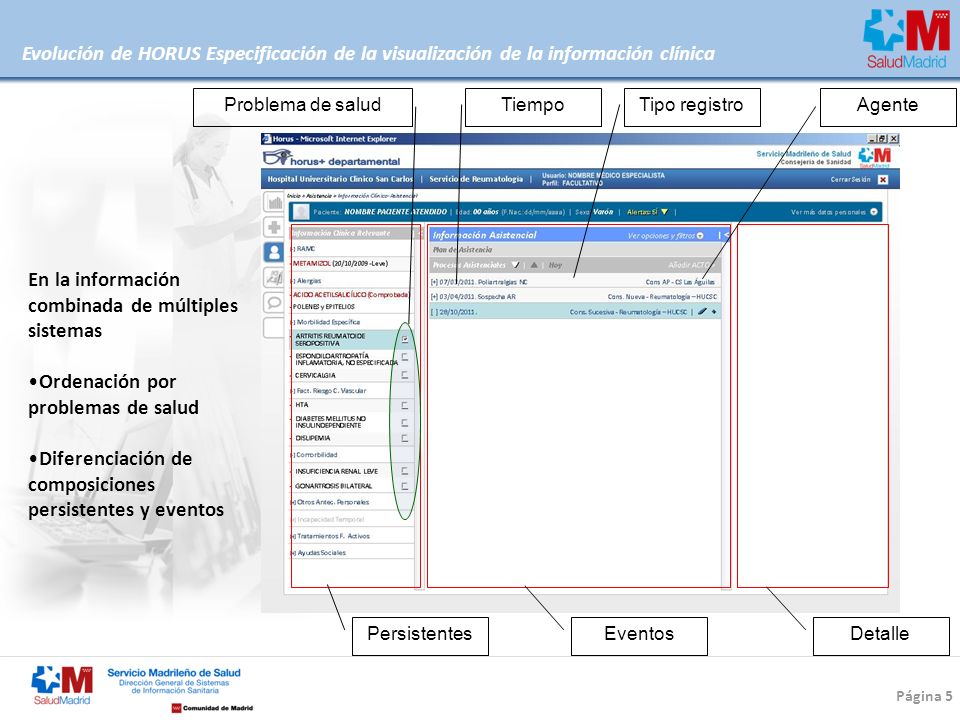Click Información Asistencial panel header
This screenshot has height=720, width=960.
(484, 235)
